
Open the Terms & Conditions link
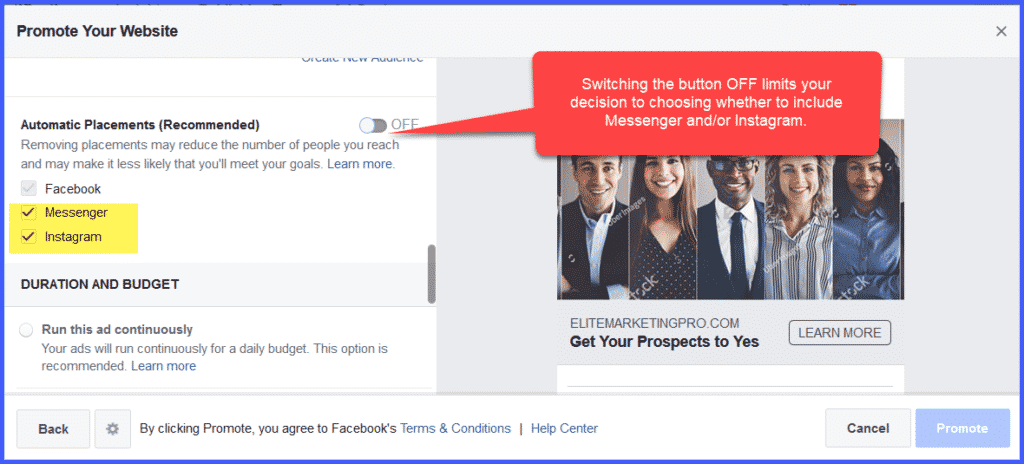[455, 429]
